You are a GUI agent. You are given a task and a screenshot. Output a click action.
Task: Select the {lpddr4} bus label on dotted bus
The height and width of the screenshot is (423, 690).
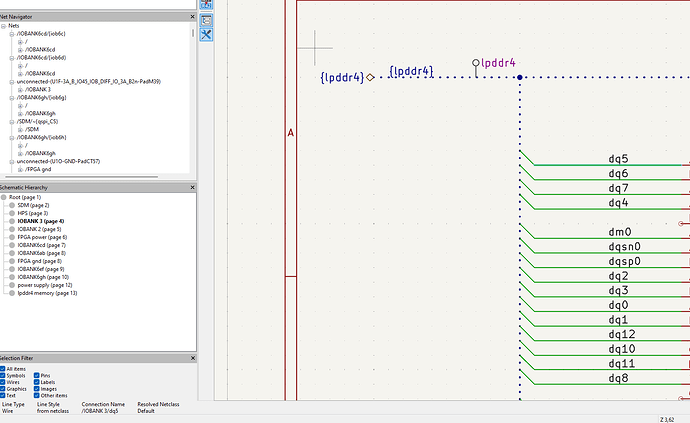pyautogui.click(x=411, y=71)
